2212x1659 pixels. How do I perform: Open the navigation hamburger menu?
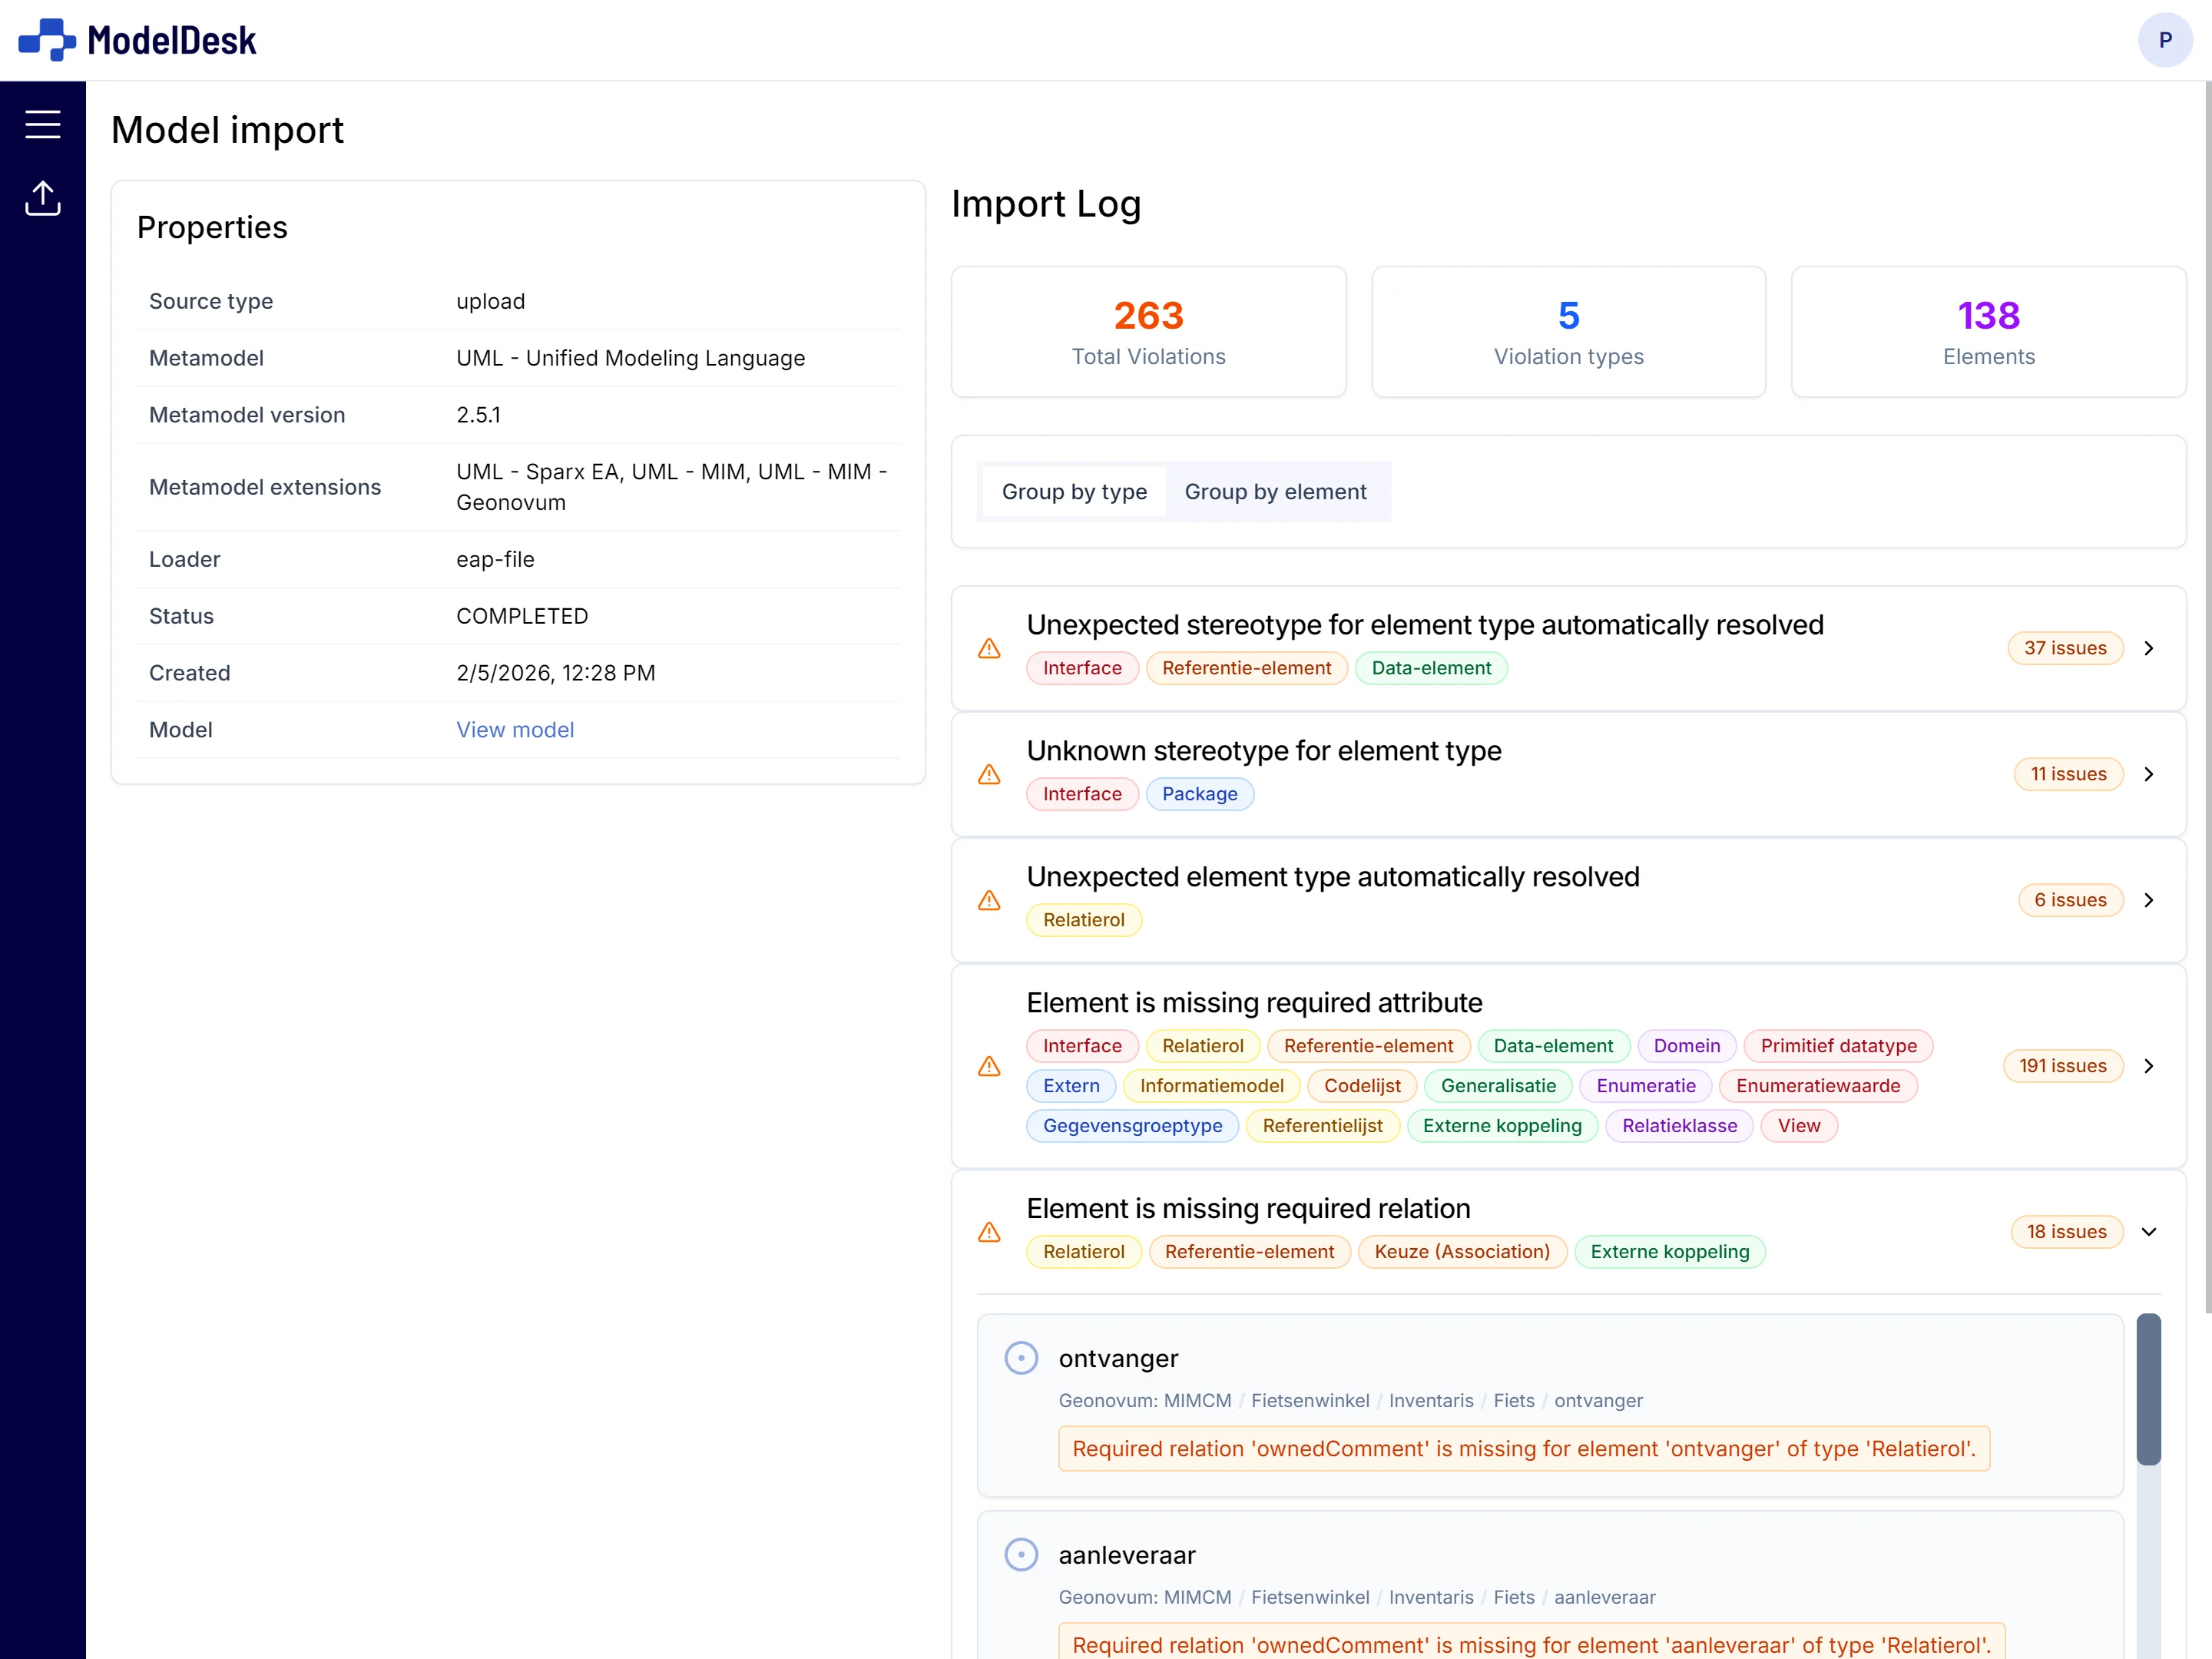pyautogui.click(x=44, y=124)
